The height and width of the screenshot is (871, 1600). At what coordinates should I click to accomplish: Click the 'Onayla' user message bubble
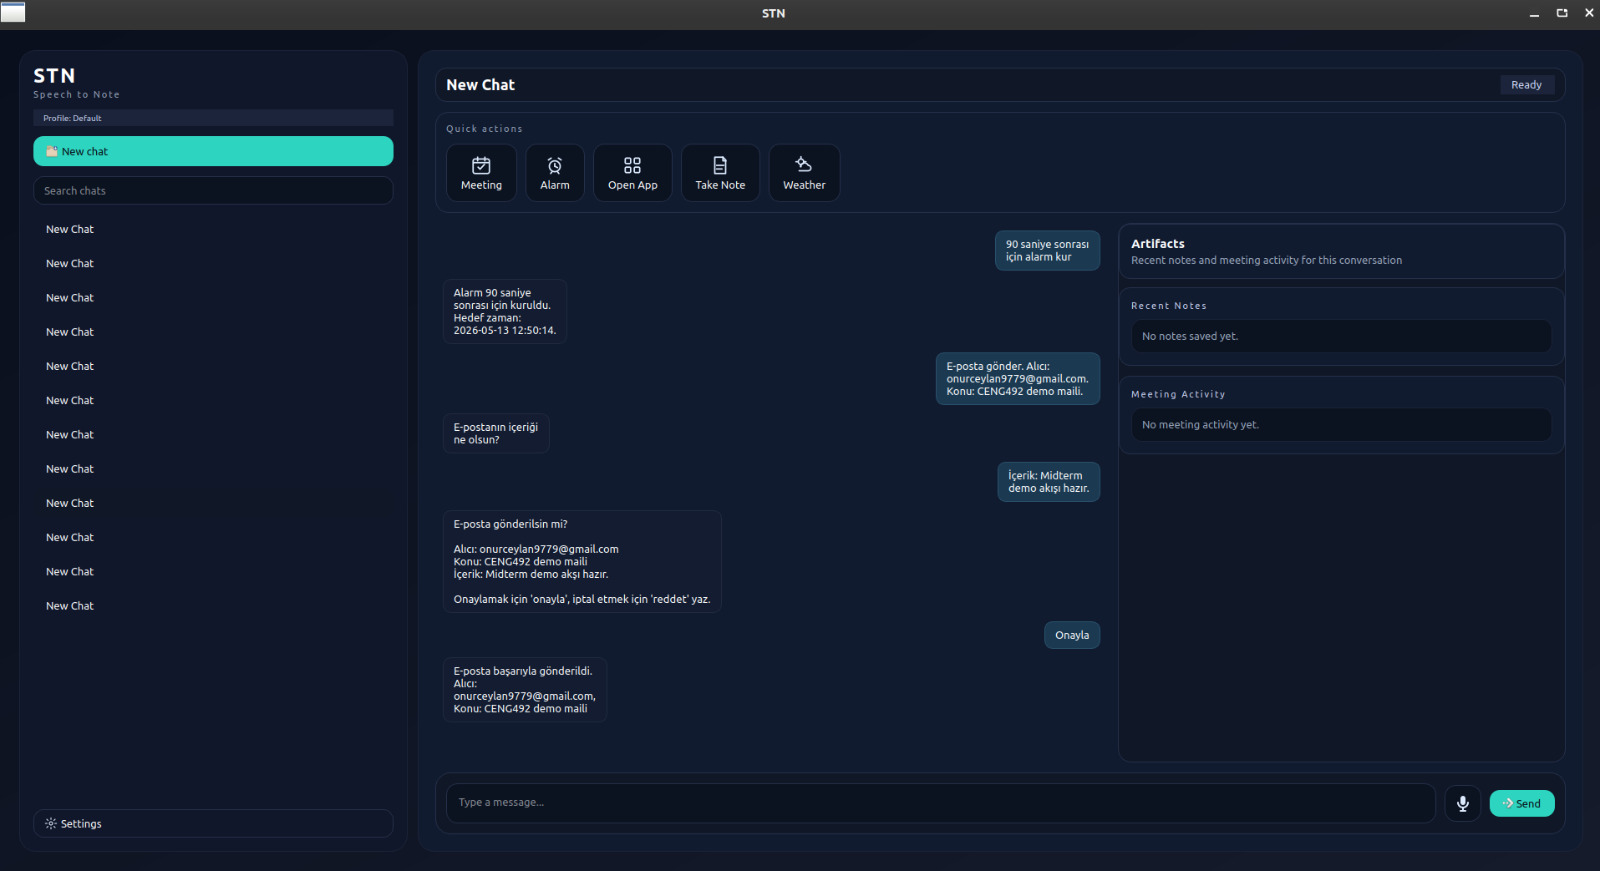pyautogui.click(x=1072, y=635)
